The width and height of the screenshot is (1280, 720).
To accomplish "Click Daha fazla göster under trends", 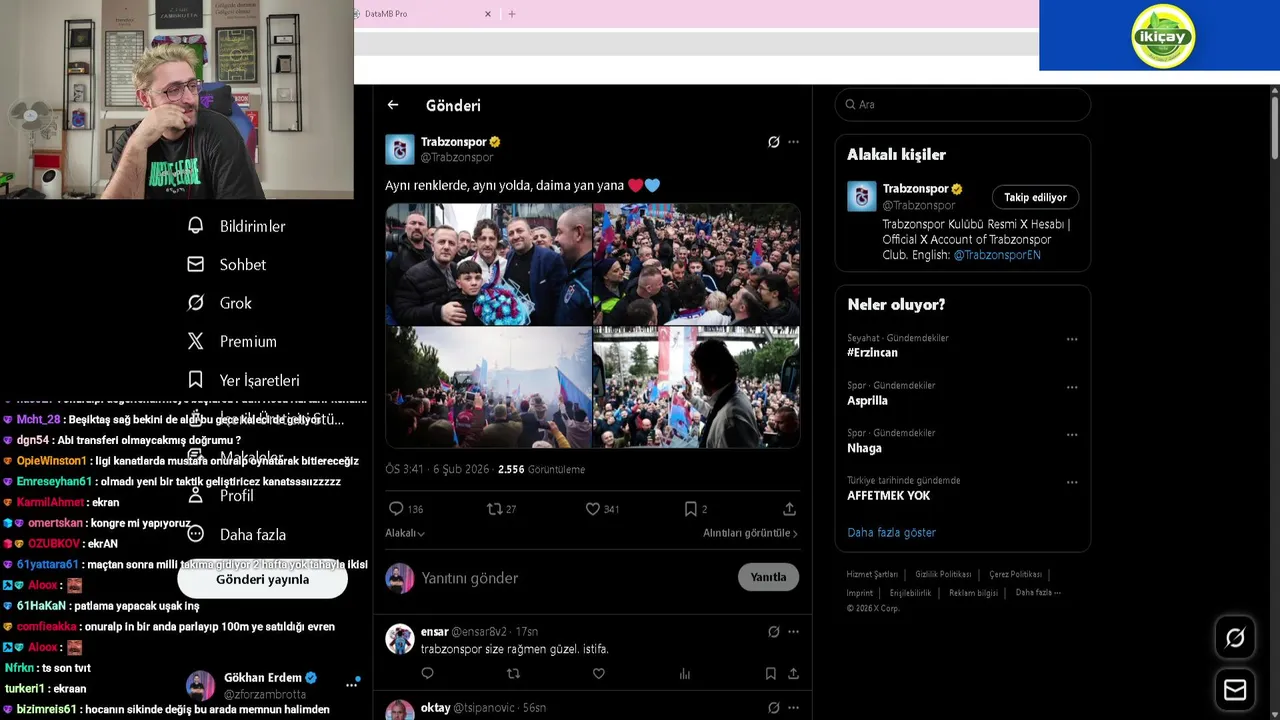I will tap(891, 533).
